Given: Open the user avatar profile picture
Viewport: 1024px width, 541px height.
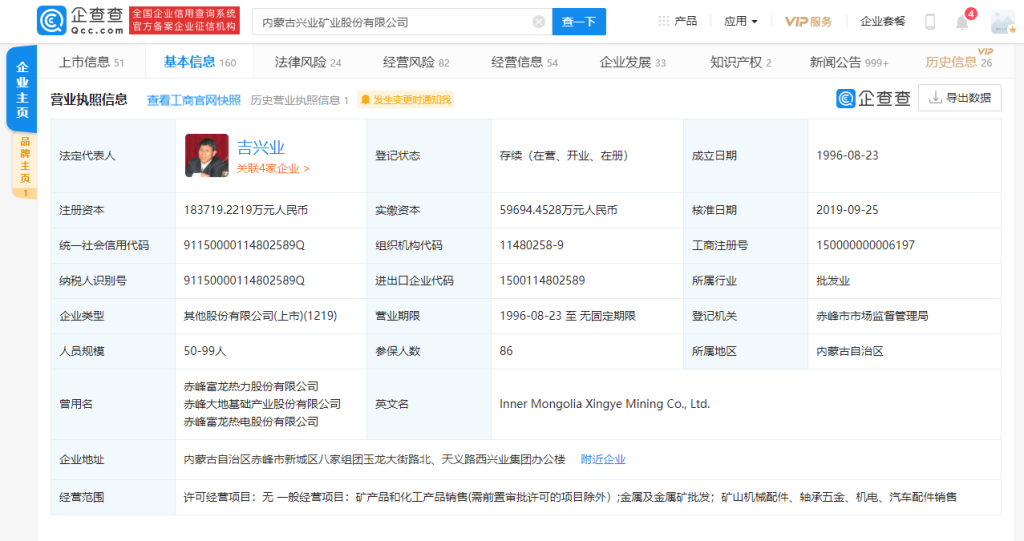Looking at the screenshot, I should pos(1003,22).
